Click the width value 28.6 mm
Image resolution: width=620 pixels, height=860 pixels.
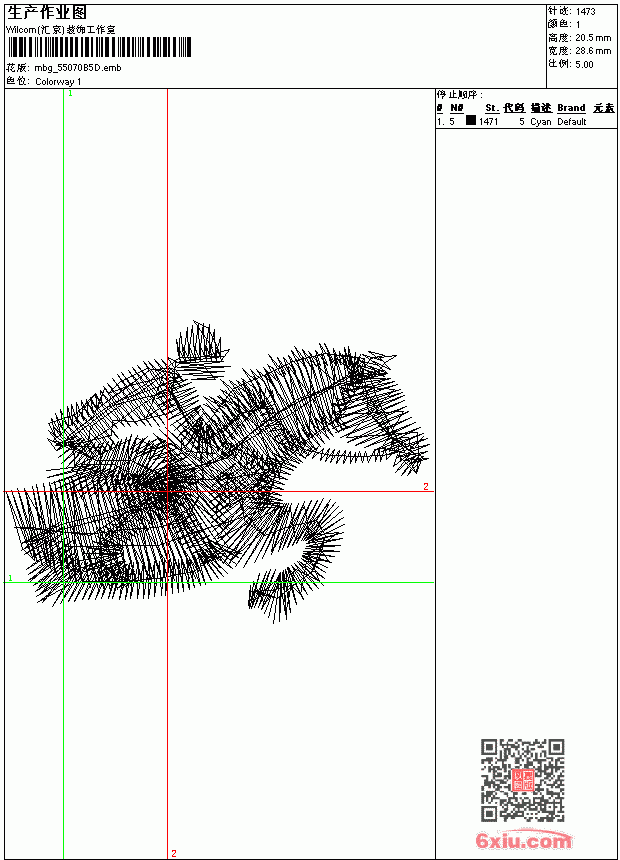pyautogui.click(x=593, y=51)
